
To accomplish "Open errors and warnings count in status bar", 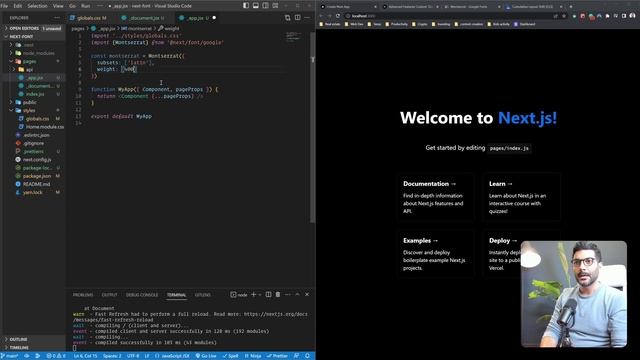I will (x=56, y=356).
